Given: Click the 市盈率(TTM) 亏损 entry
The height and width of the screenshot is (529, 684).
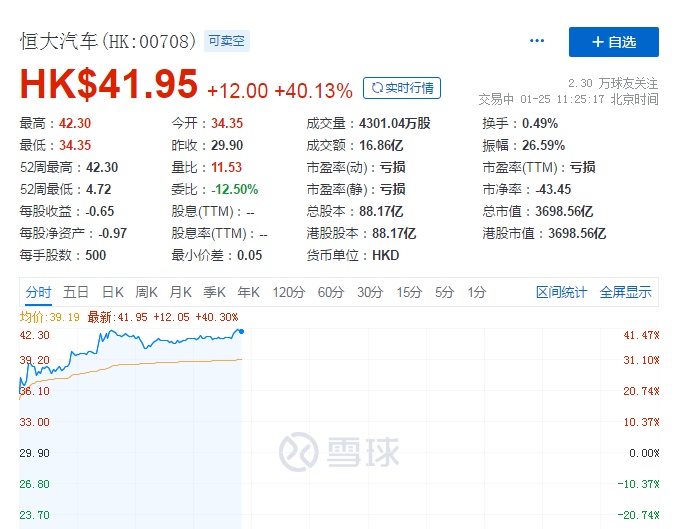Looking at the screenshot, I should tap(539, 167).
